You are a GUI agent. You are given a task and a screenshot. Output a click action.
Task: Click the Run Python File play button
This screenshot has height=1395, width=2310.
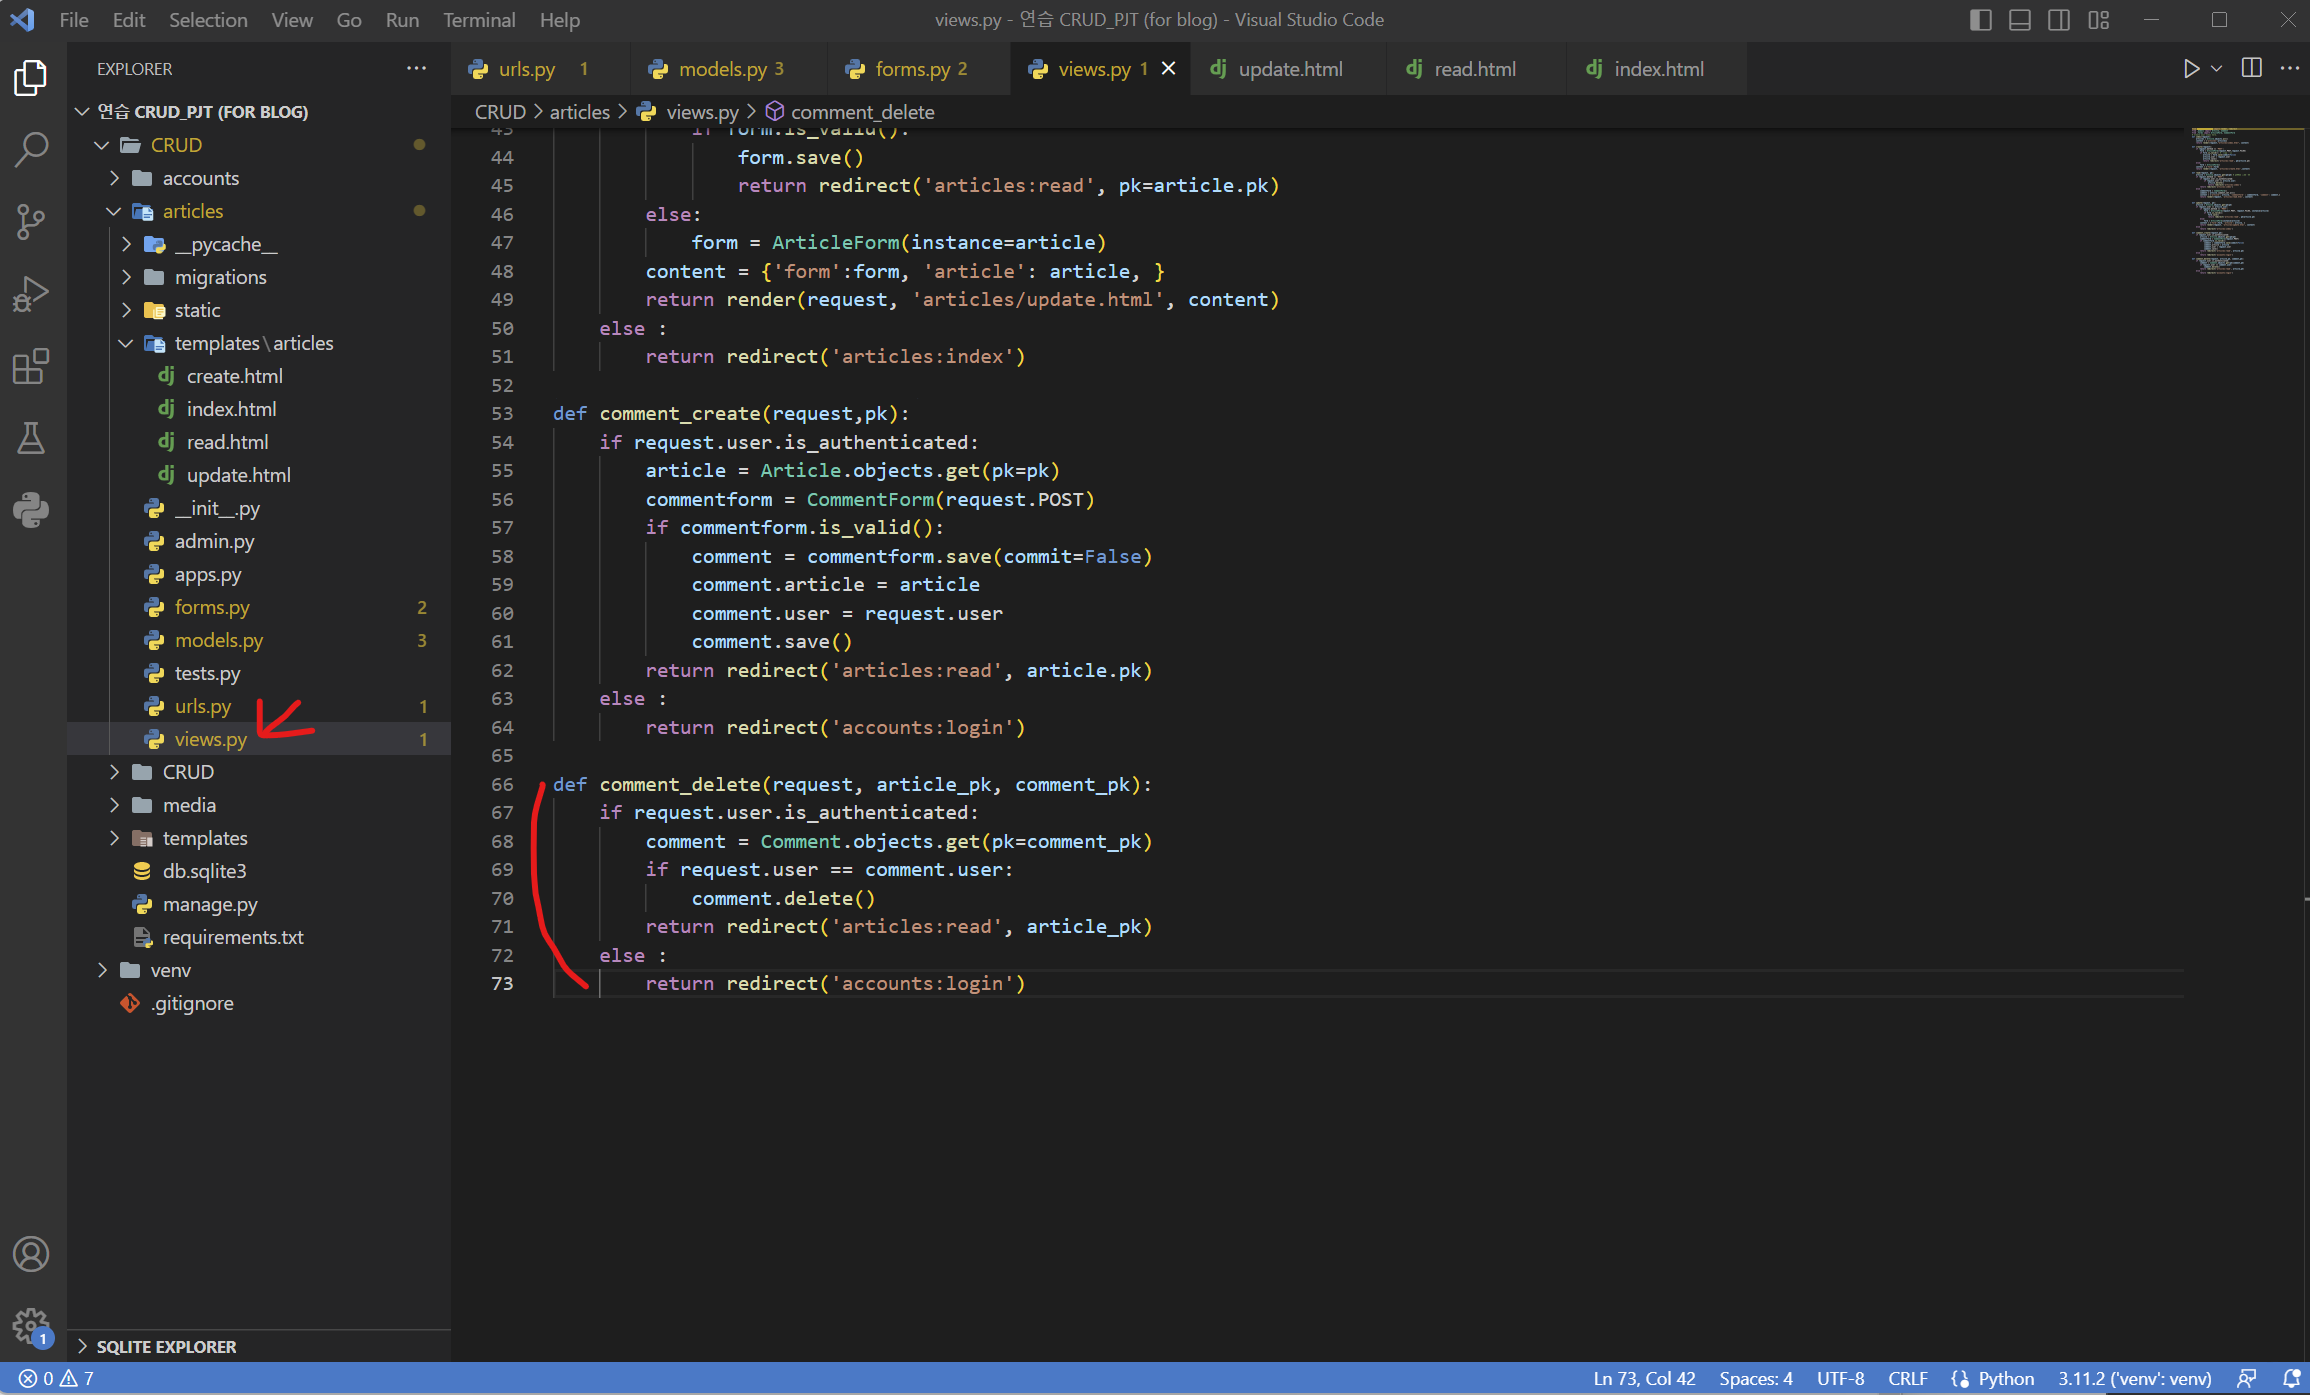click(2190, 69)
